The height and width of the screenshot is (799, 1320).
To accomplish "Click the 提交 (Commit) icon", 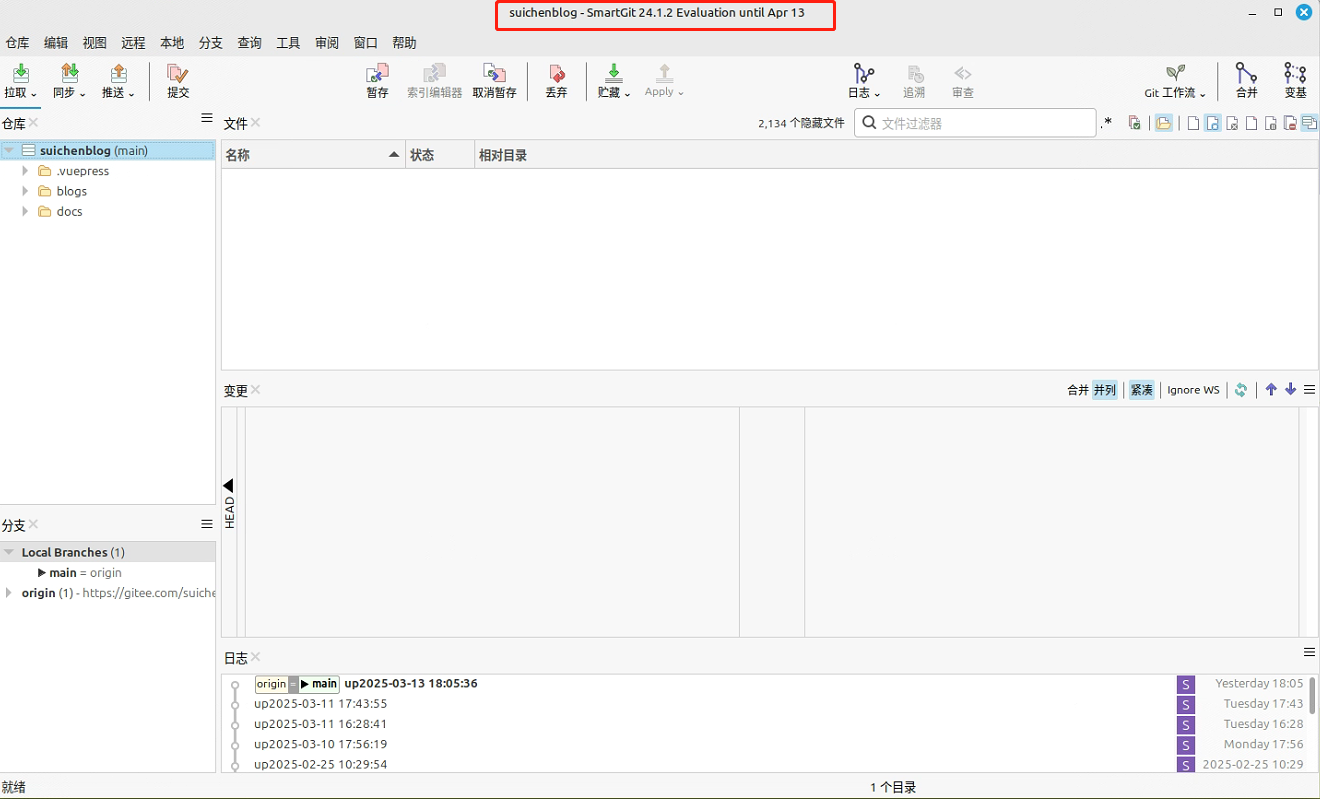I will 177,80.
